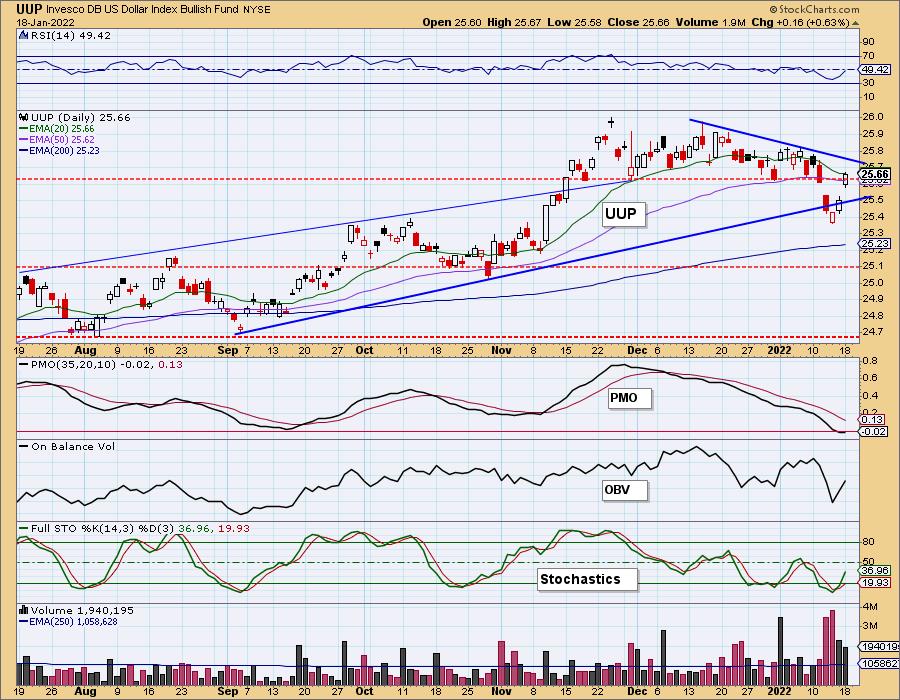Viewport: 900px width, 700px height.
Task: Click the PMO annotation box
Action: coord(629,398)
